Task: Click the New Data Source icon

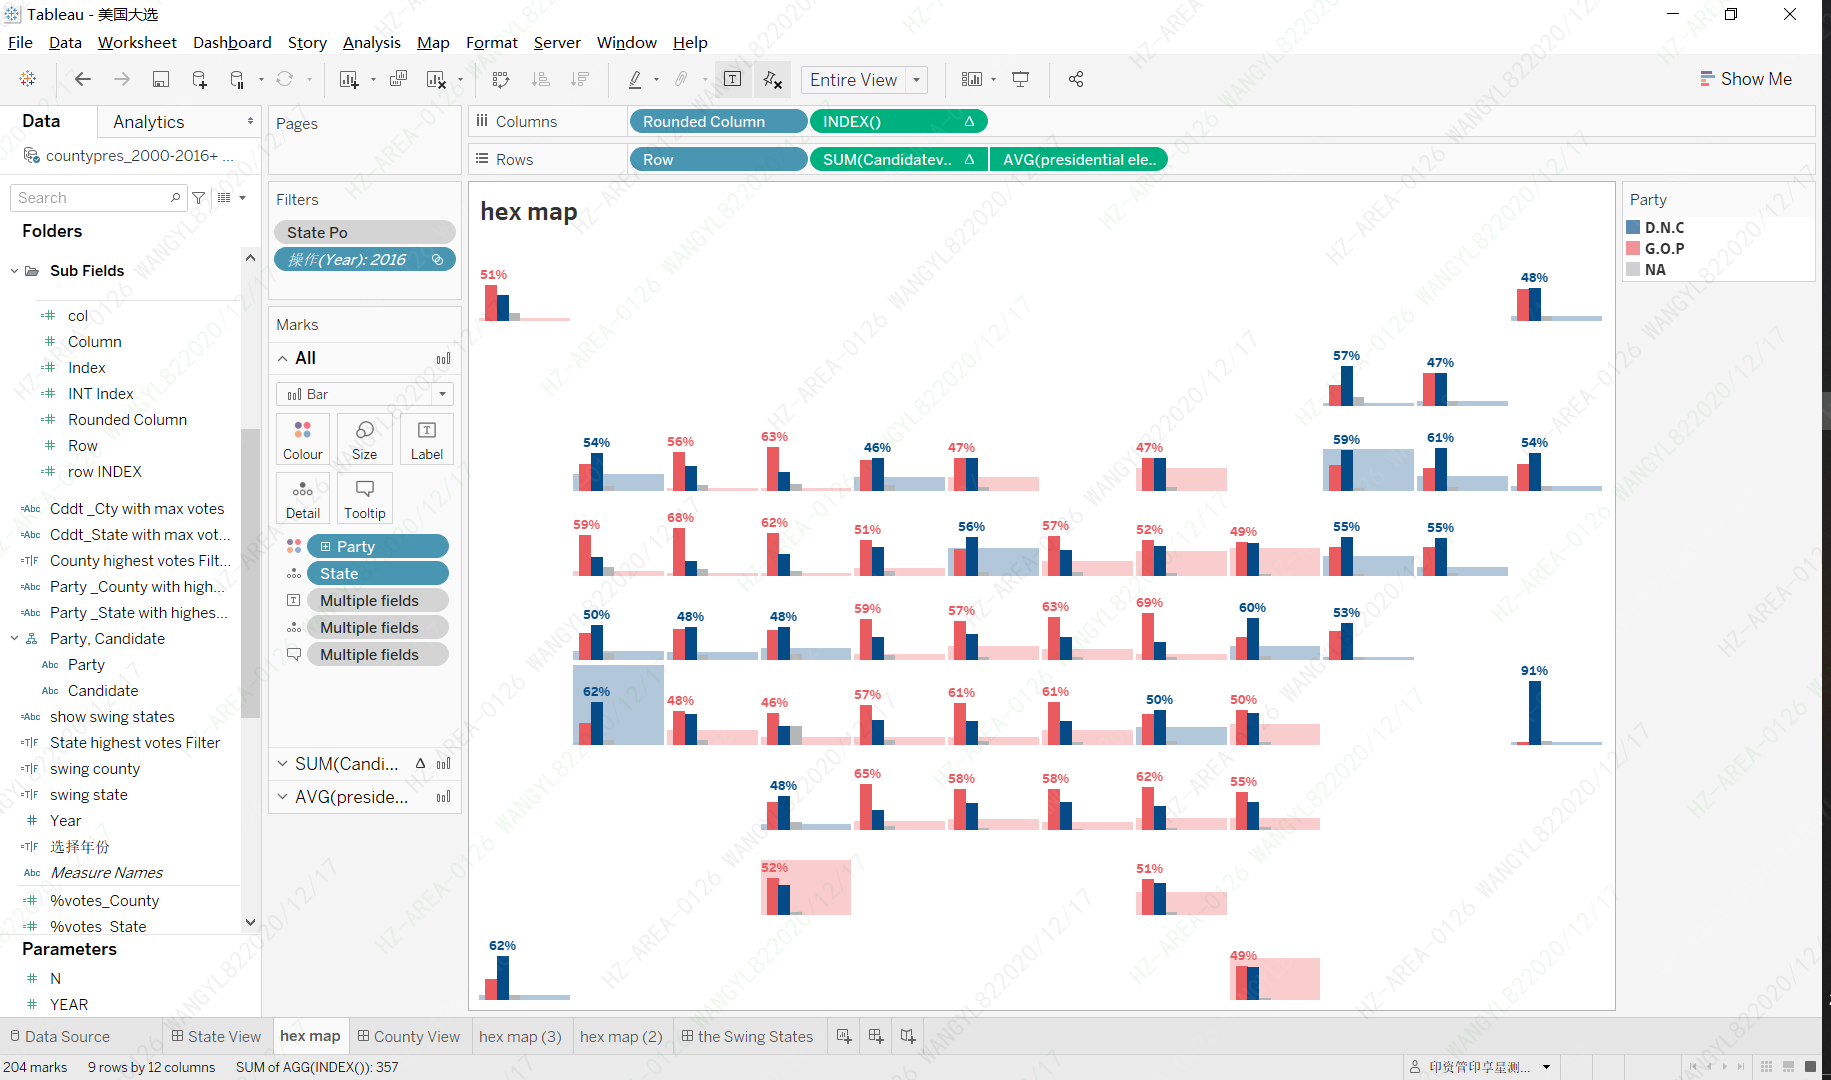Action: (199, 80)
